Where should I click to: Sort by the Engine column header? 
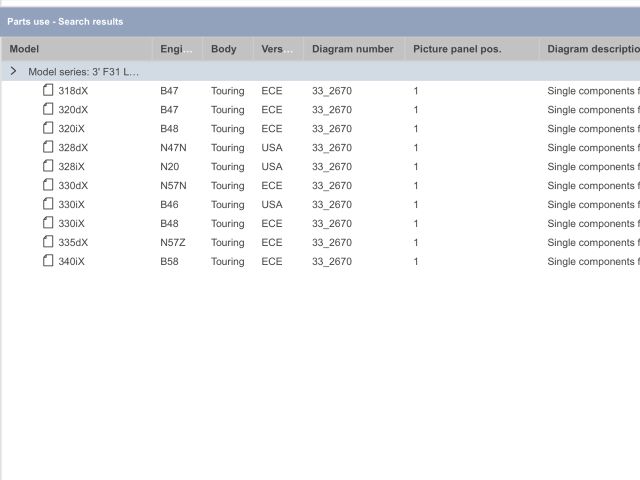point(176,49)
